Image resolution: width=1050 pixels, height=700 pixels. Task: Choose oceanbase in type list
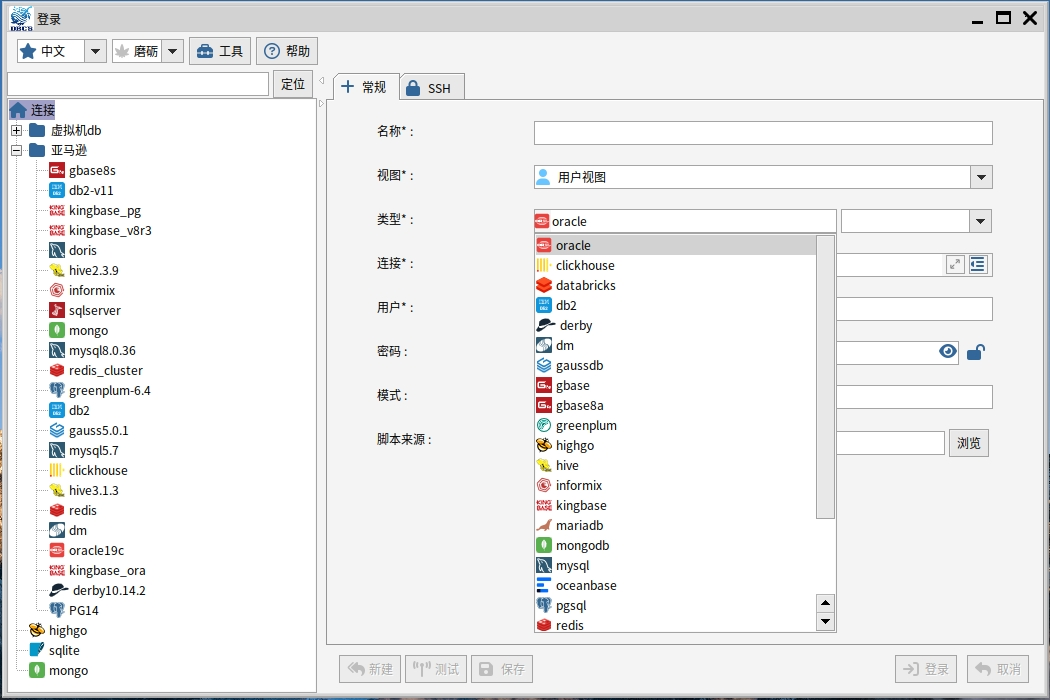click(676, 585)
